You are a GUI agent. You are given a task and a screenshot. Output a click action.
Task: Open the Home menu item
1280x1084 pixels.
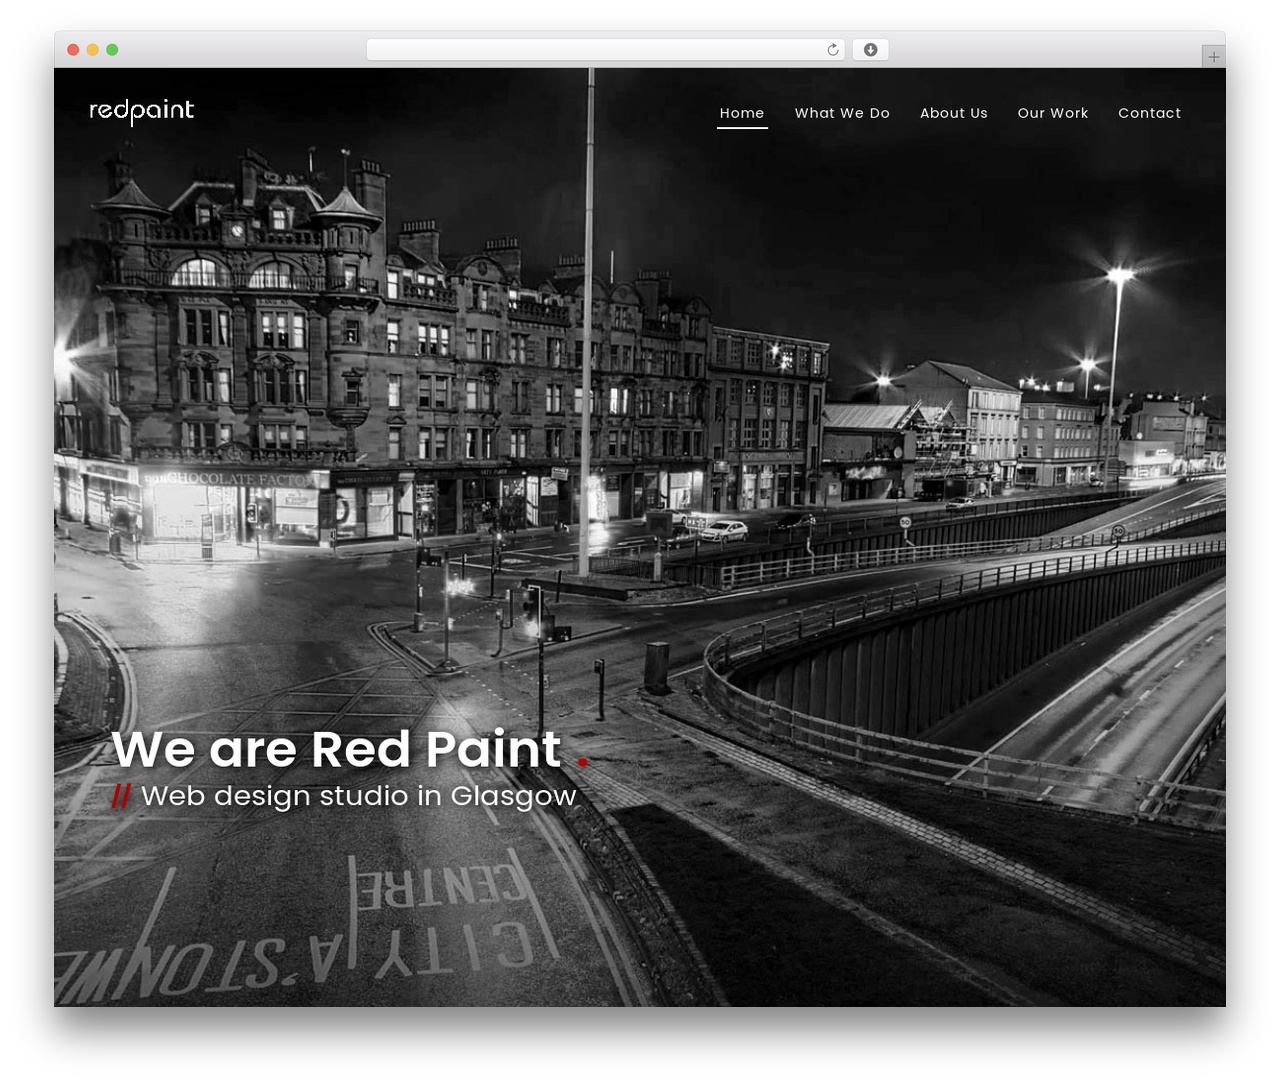pyautogui.click(x=742, y=113)
